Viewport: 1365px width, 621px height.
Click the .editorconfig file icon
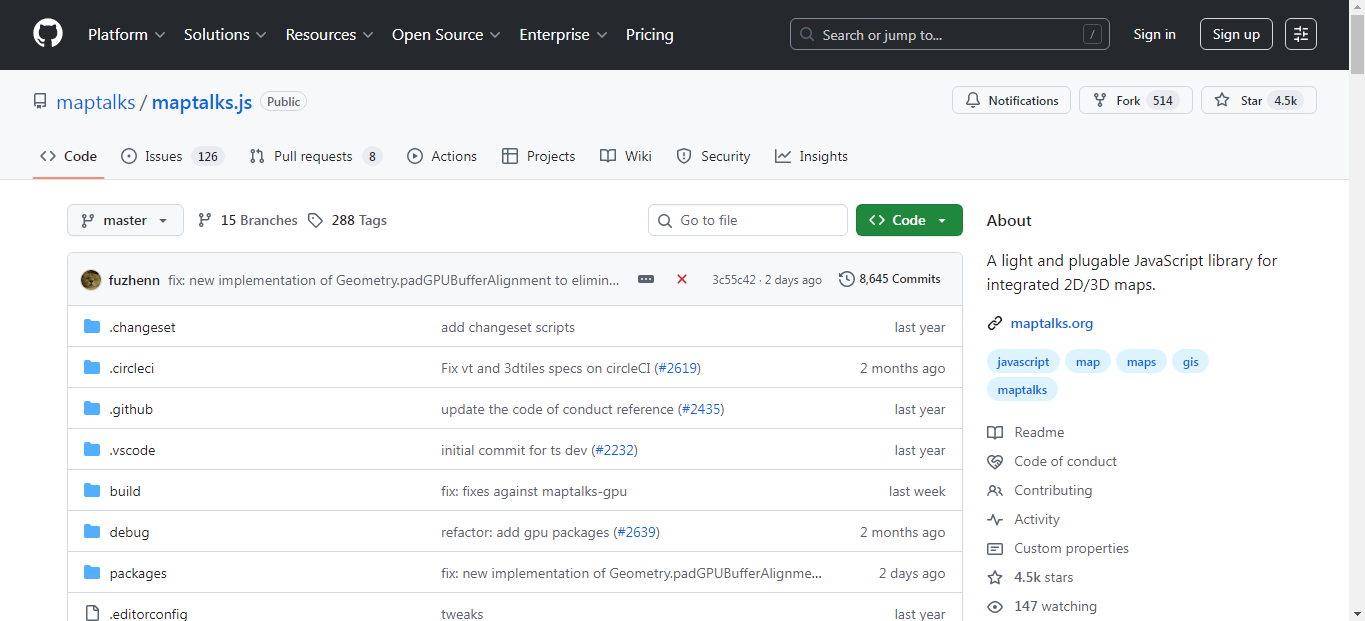pyautogui.click(x=92, y=613)
